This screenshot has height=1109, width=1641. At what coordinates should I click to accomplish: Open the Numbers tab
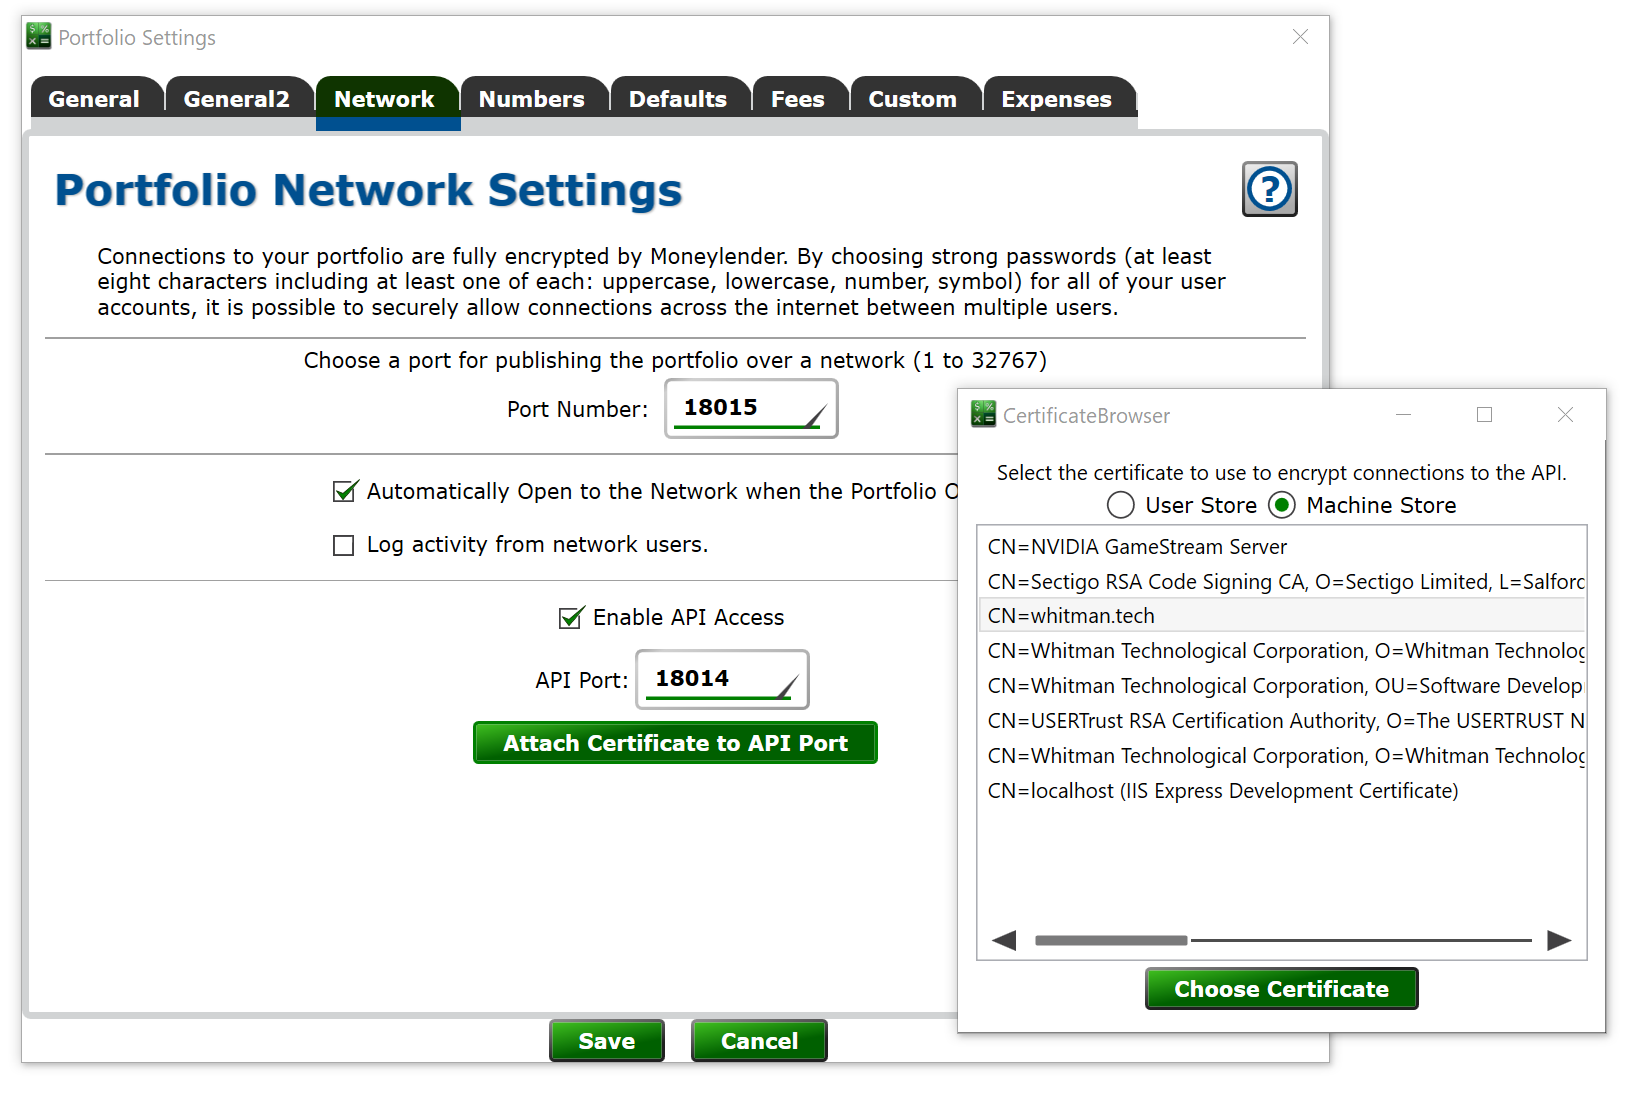(x=532, y=99)
